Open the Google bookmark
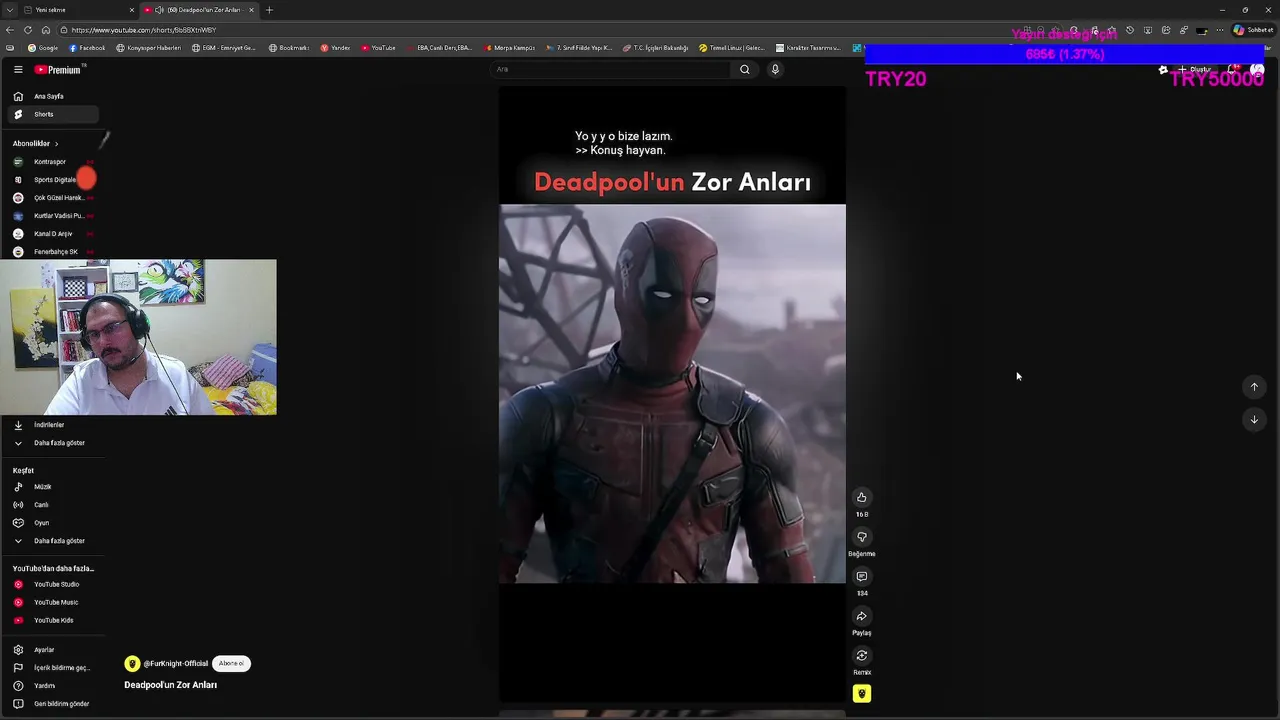This screenshot has width=1280, height=720. click(43, 48)
